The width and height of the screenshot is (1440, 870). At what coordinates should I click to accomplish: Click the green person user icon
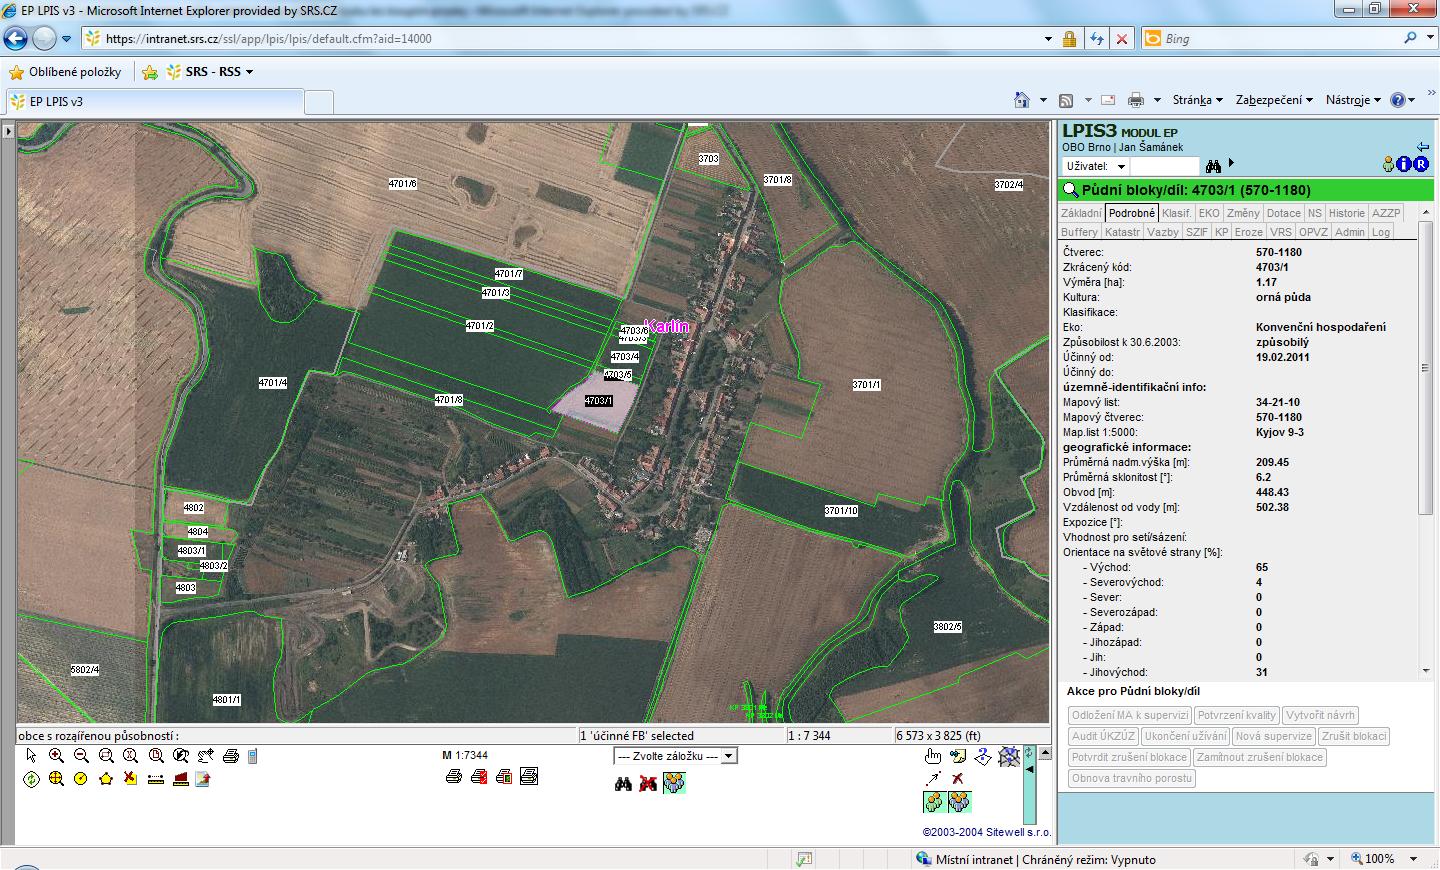point(1389,165)
